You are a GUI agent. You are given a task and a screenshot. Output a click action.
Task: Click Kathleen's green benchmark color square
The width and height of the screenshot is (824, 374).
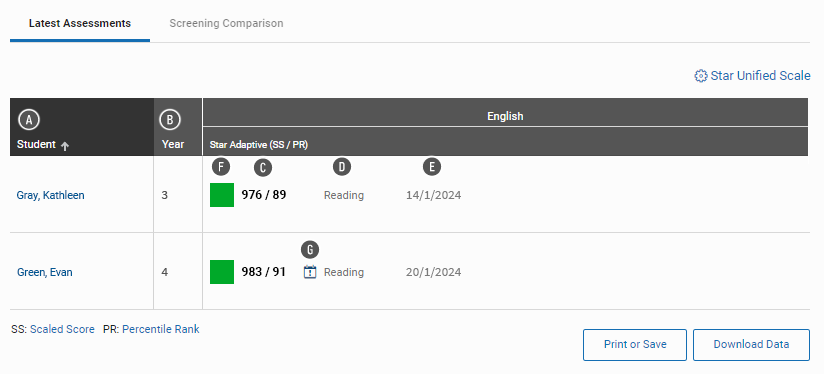(x=222, y=195)
